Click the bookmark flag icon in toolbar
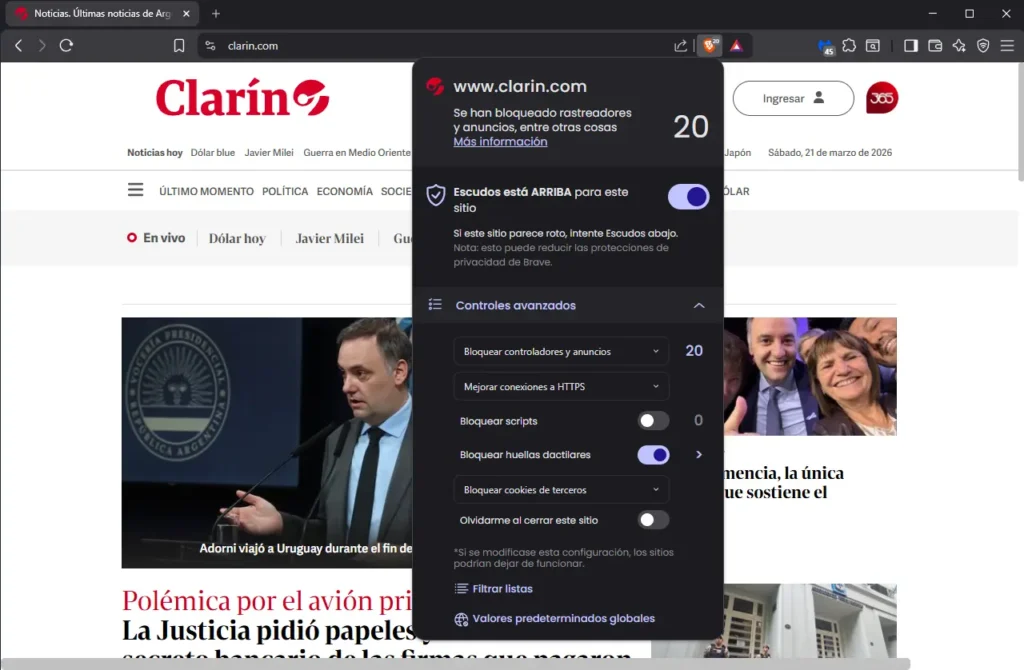This screenshot has width=1024, height=670. pyautogui.click(x=178, y=45)
